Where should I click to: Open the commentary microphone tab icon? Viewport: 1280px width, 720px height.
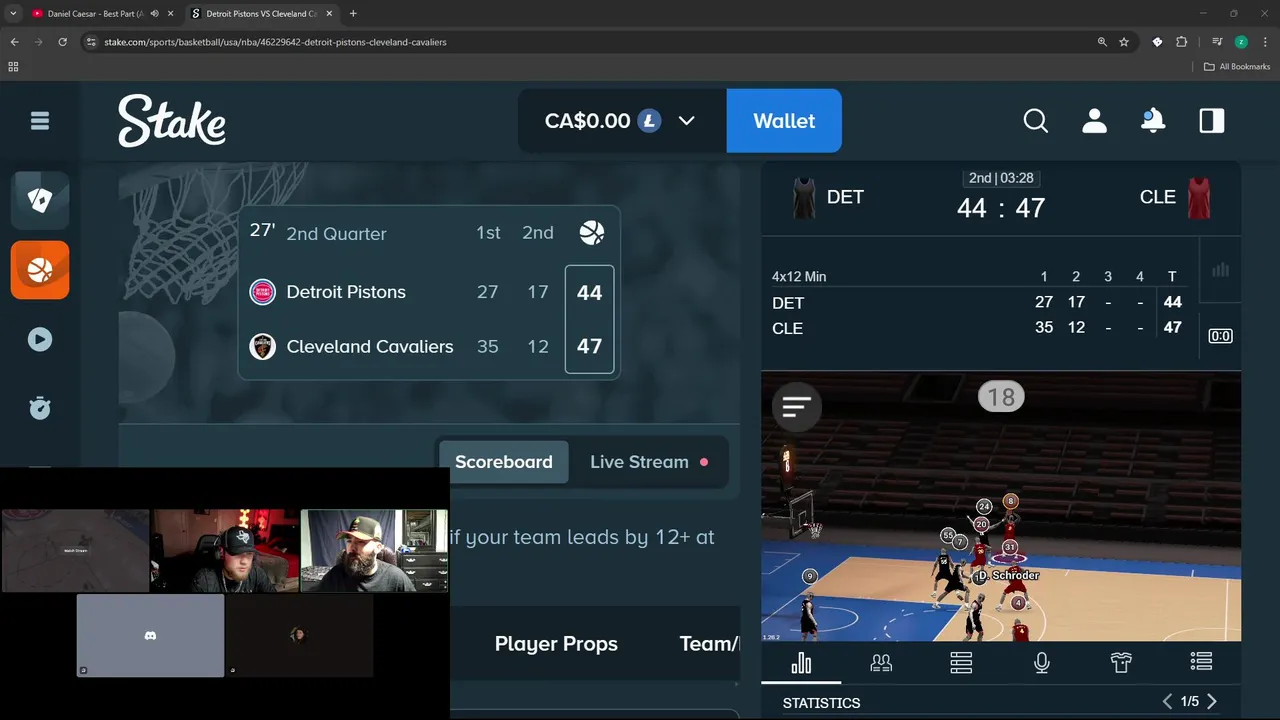coord(1041,663)
